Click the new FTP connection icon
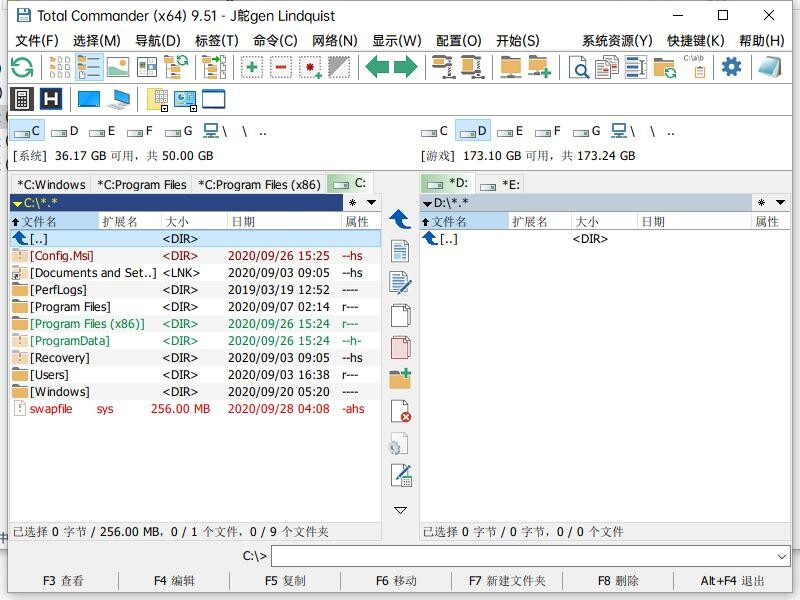Screen dimensions: 800x600 point(539,67)
